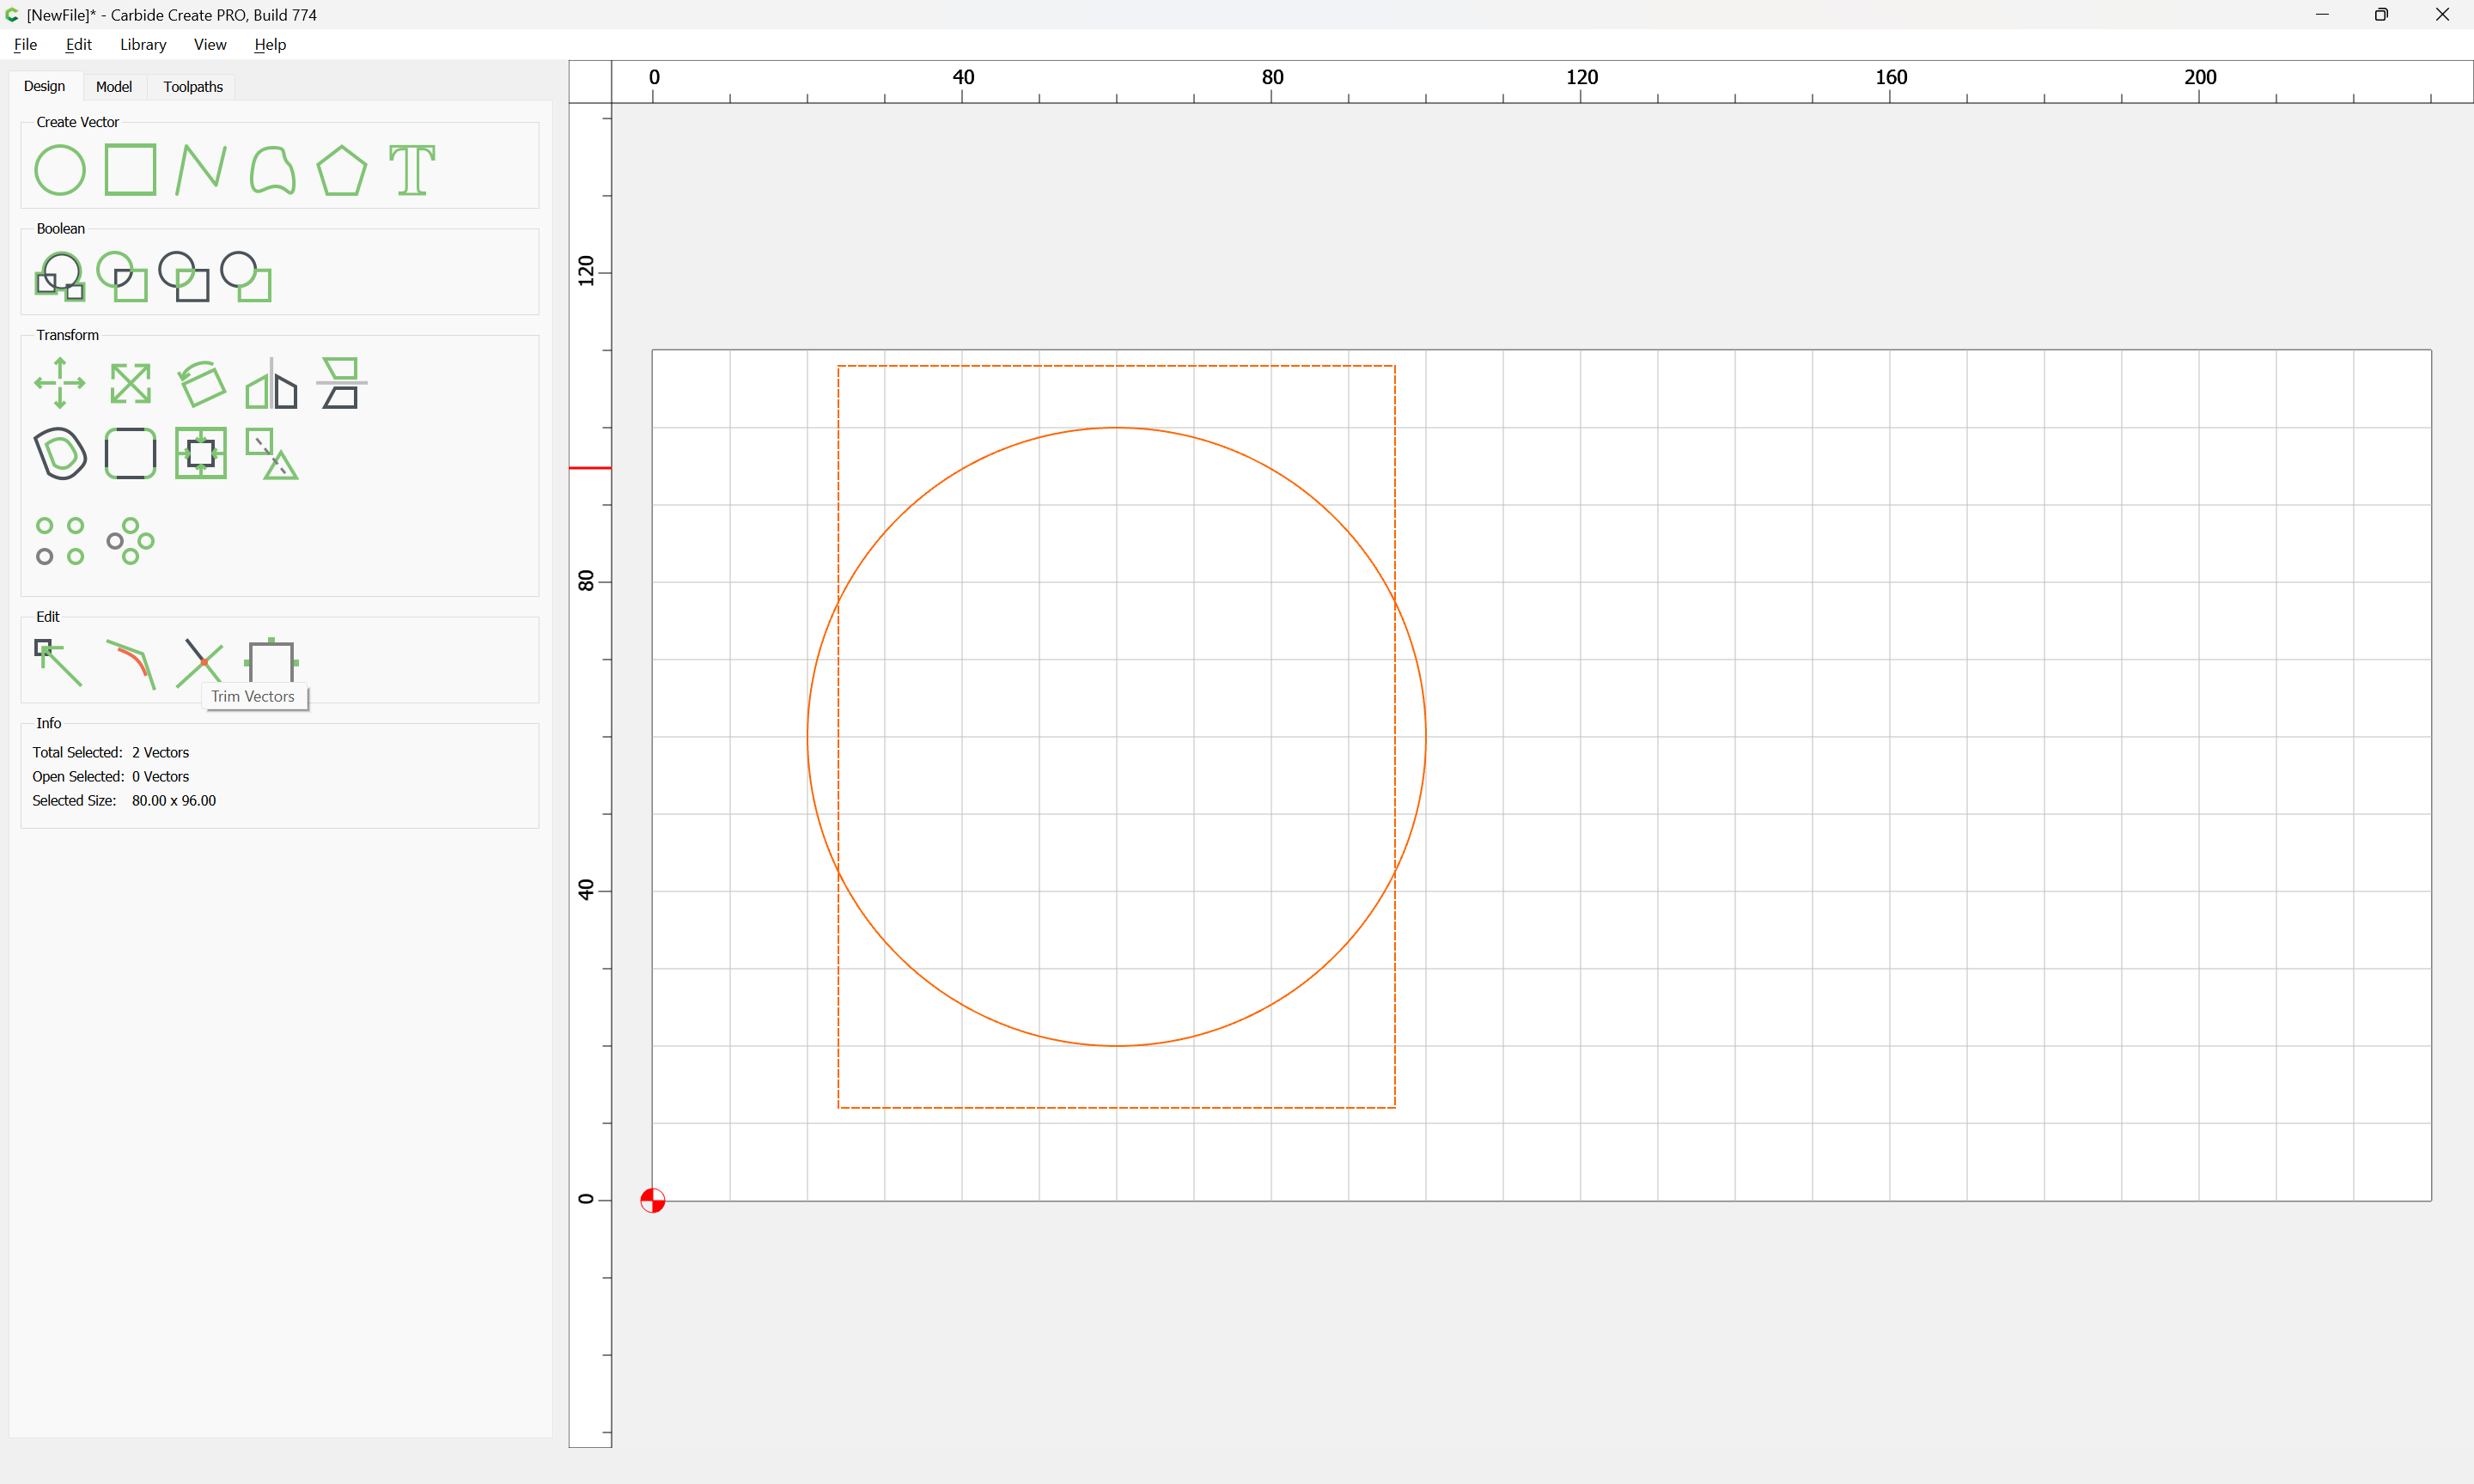The image size is (2474, 1484).
Task: Open the Linear Array tool
Action: [x=60, y=541]
